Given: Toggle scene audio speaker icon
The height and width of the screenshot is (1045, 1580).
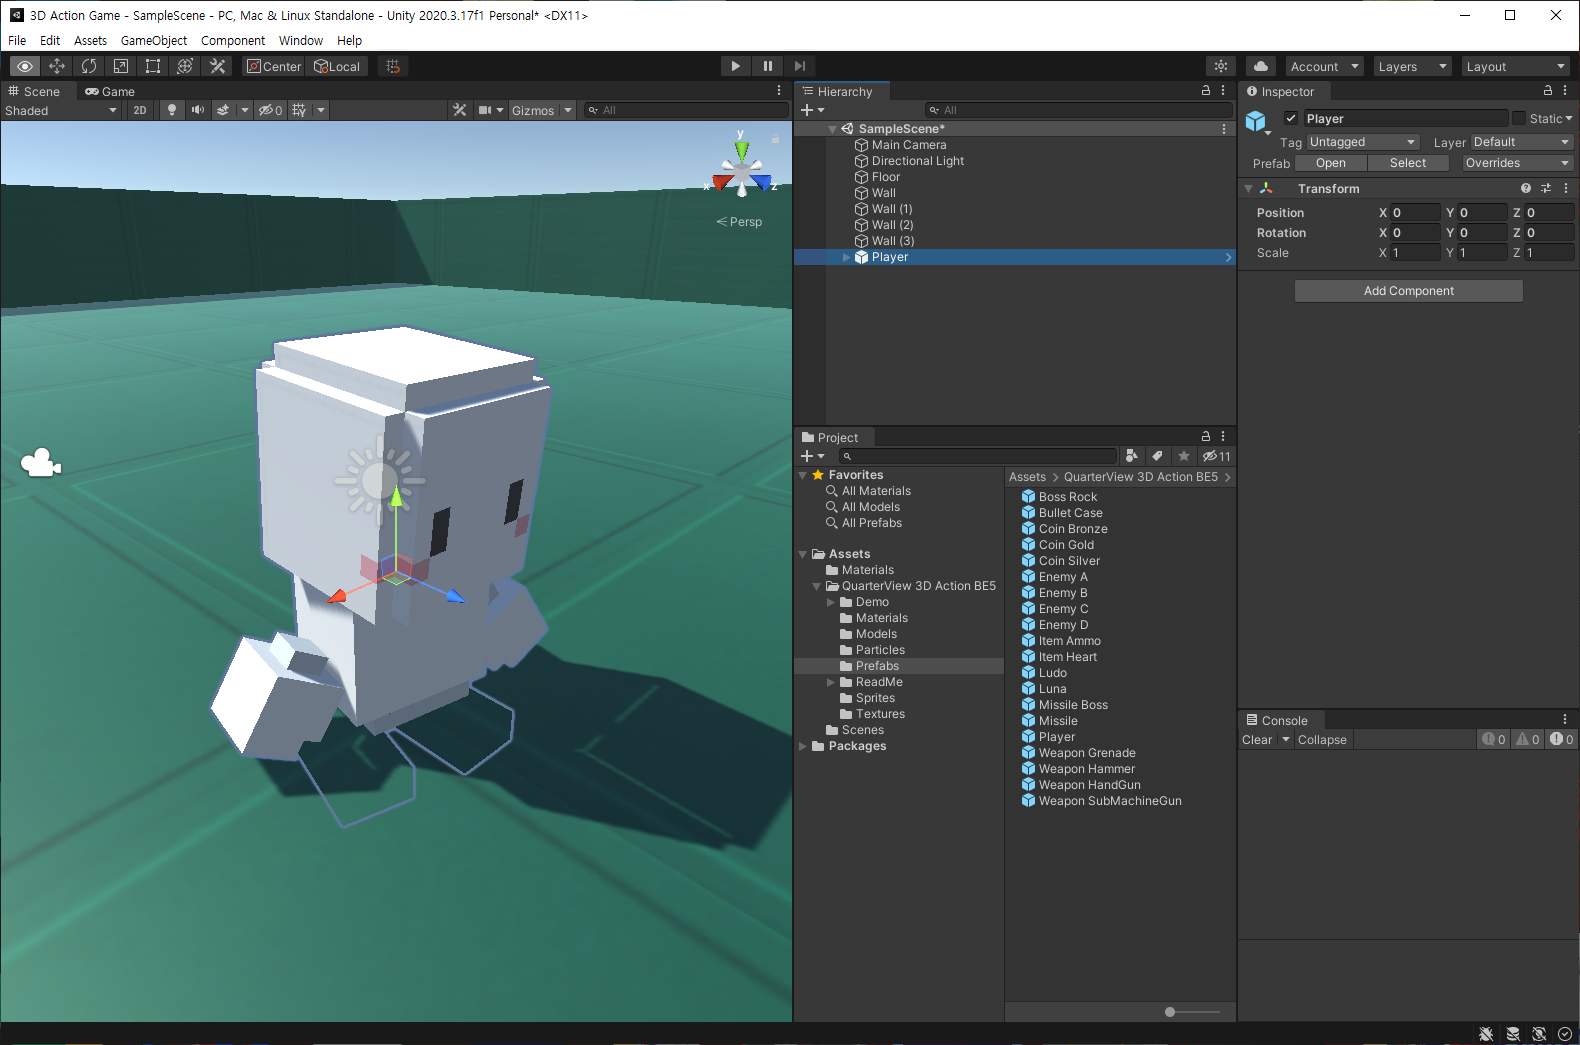Looking at the screenshot, I should click(198, 110).
